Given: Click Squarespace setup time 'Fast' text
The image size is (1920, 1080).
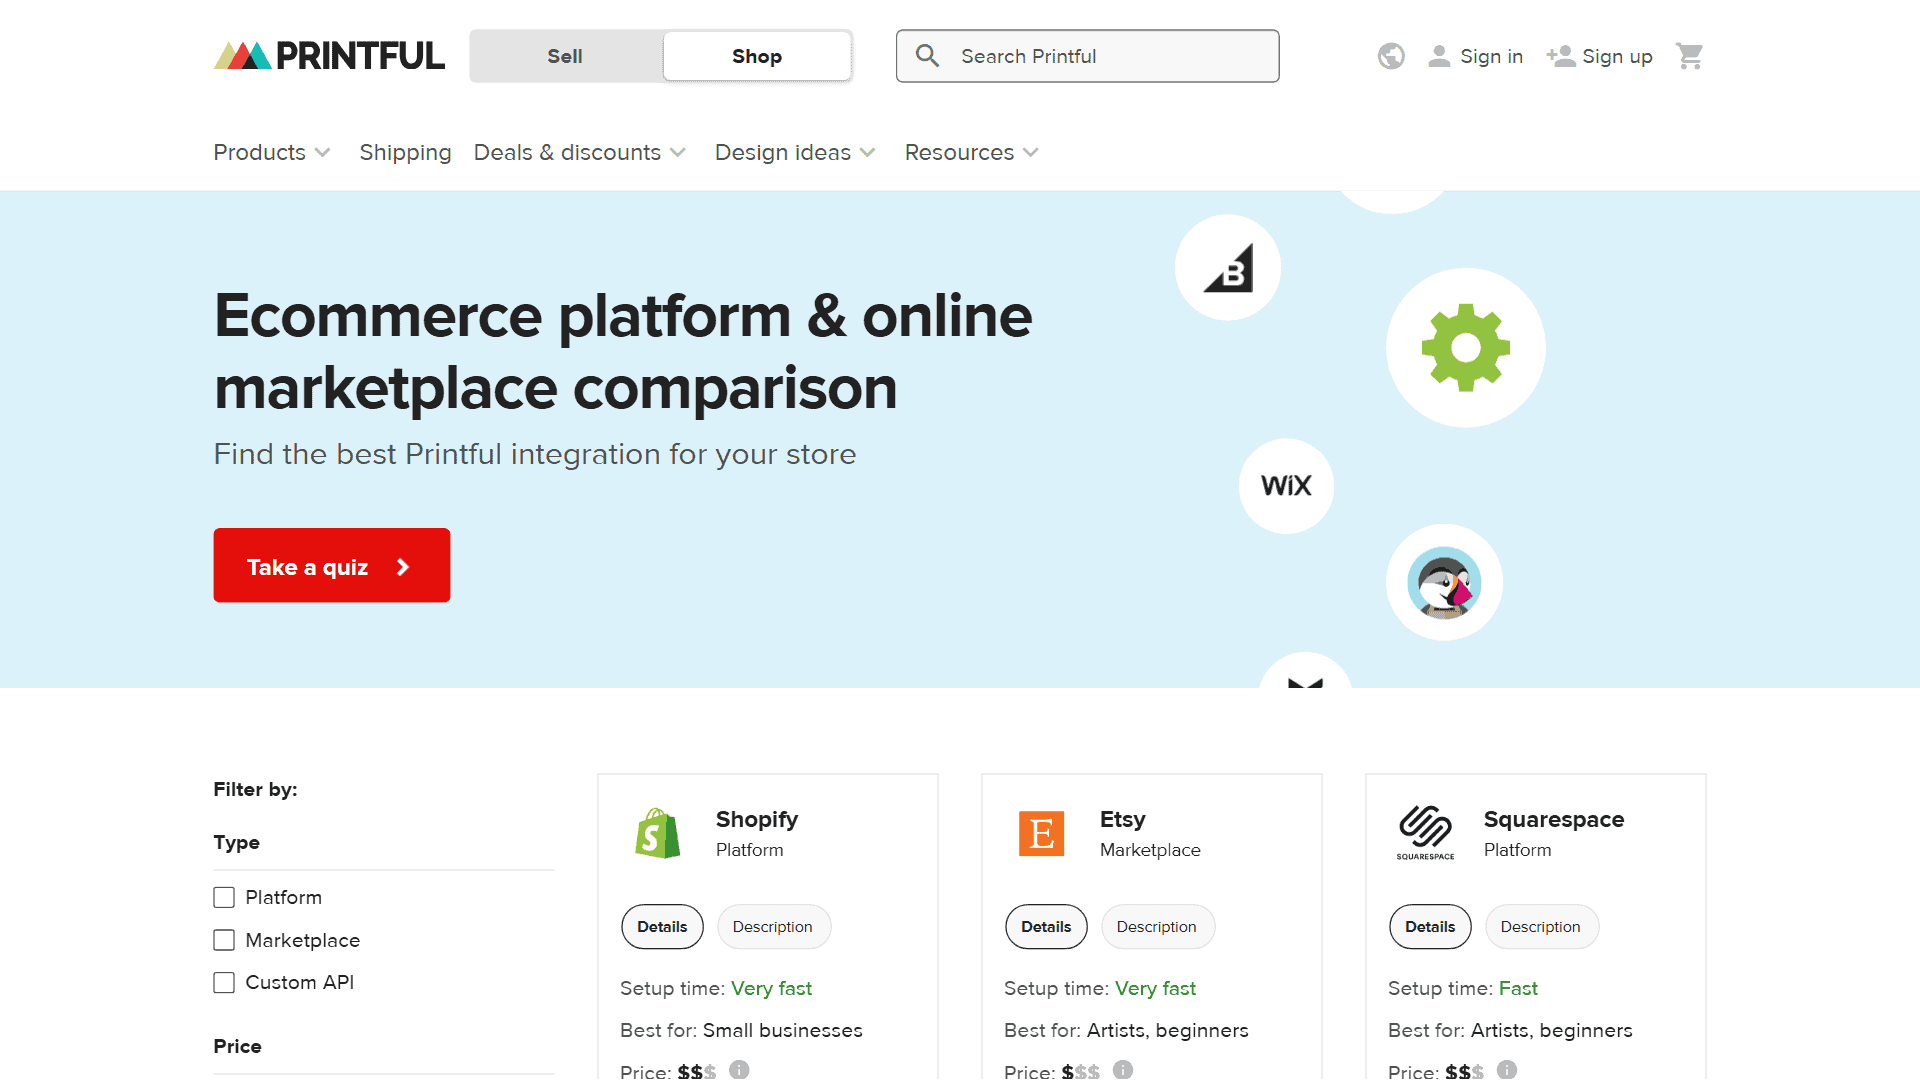Looking at the screenshot, I should pyautogui.click(x=1518, y=988).
